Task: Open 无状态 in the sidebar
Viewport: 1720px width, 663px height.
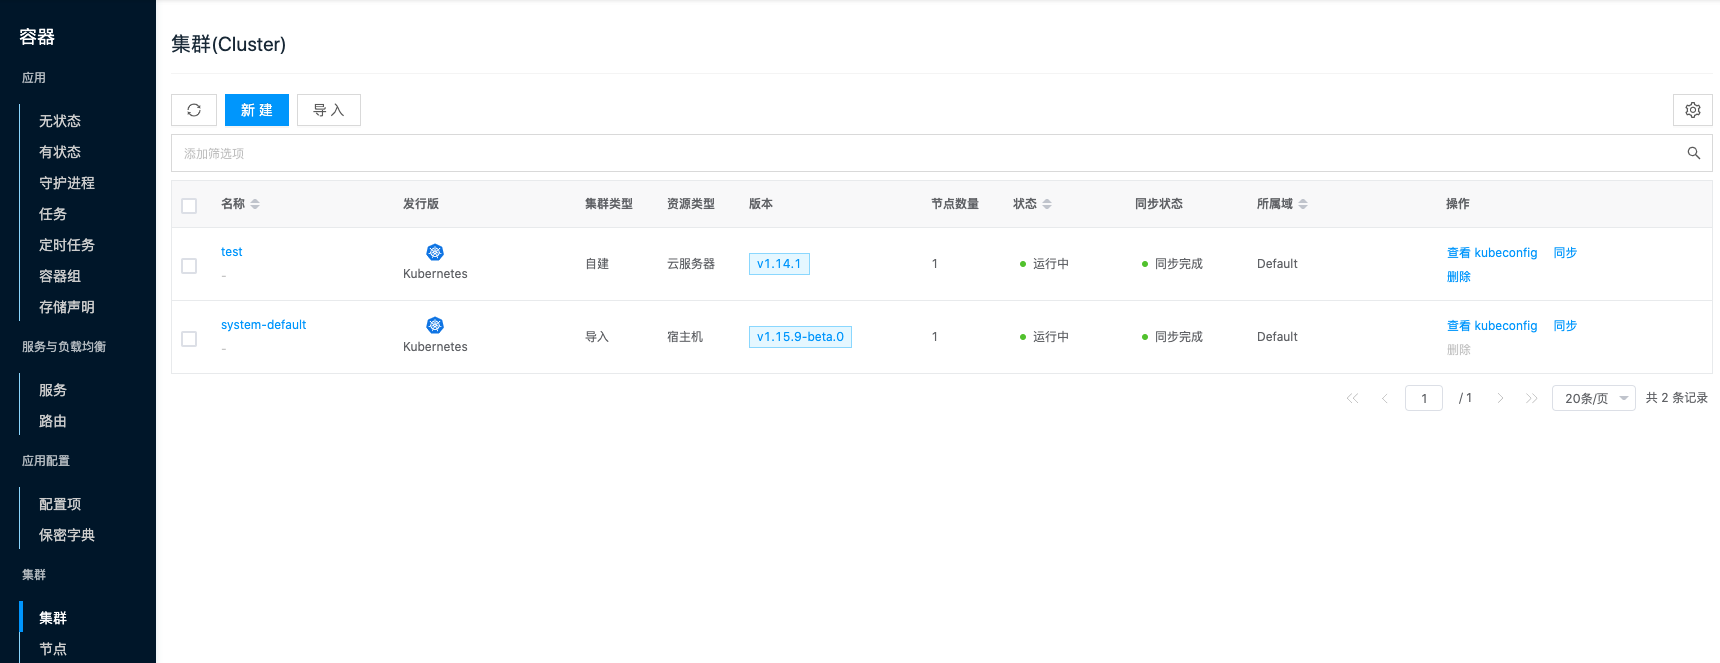Action: 60,121
